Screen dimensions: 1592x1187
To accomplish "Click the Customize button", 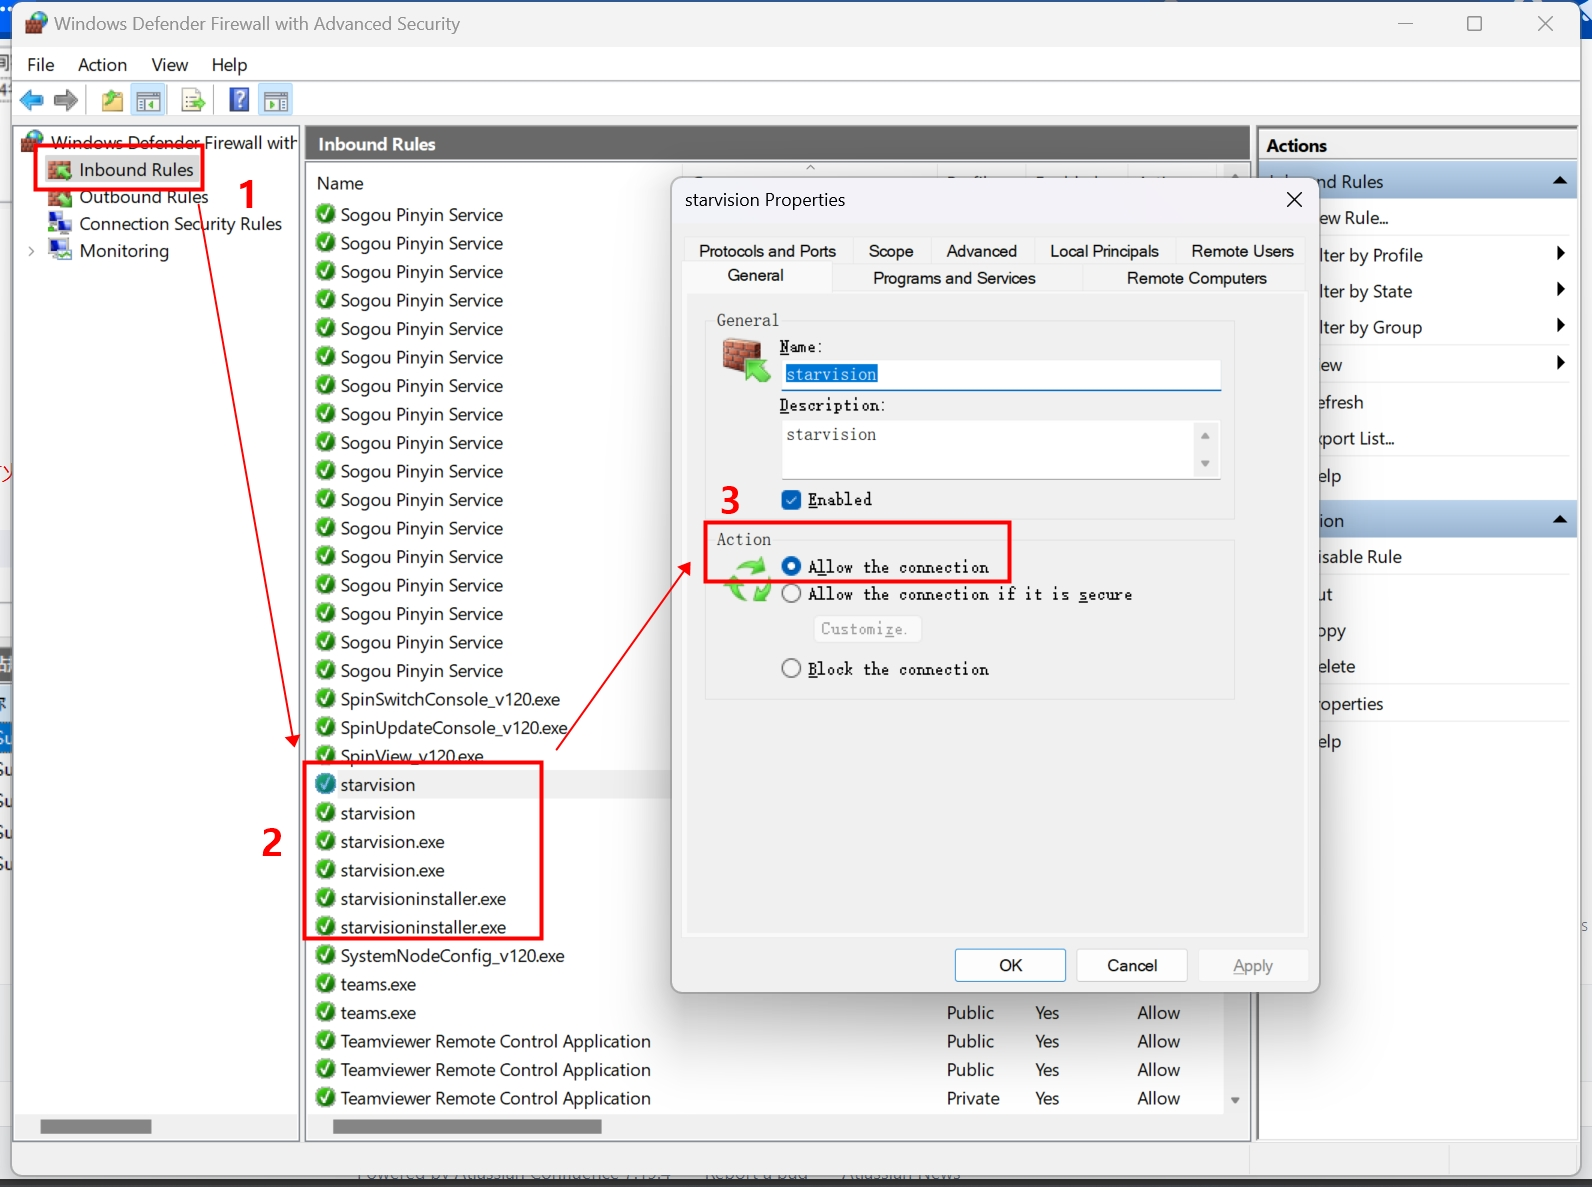I will (866, 629).
